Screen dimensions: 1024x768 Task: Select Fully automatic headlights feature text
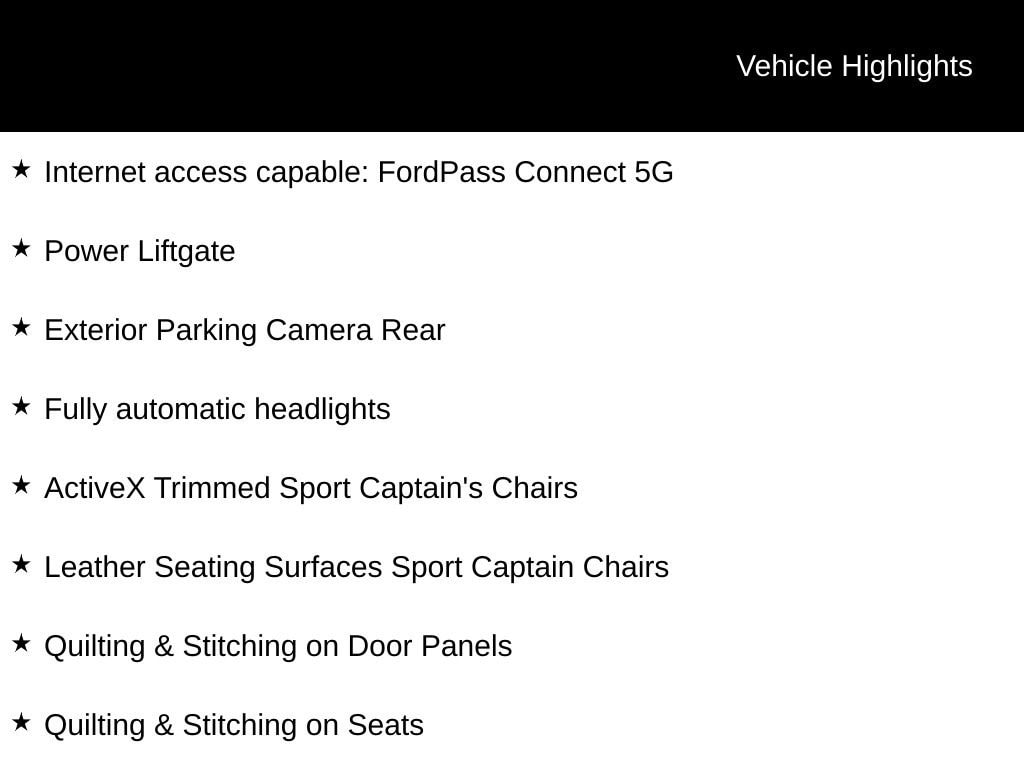point(217,409)
